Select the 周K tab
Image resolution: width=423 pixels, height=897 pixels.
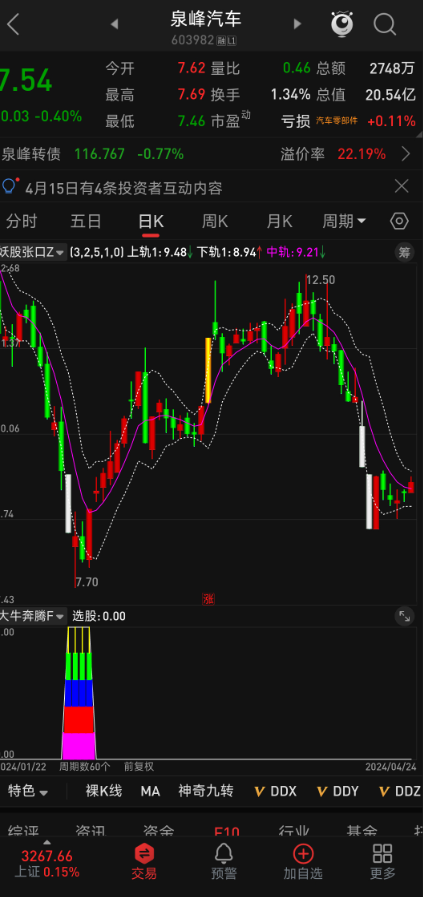coord(215,221)
